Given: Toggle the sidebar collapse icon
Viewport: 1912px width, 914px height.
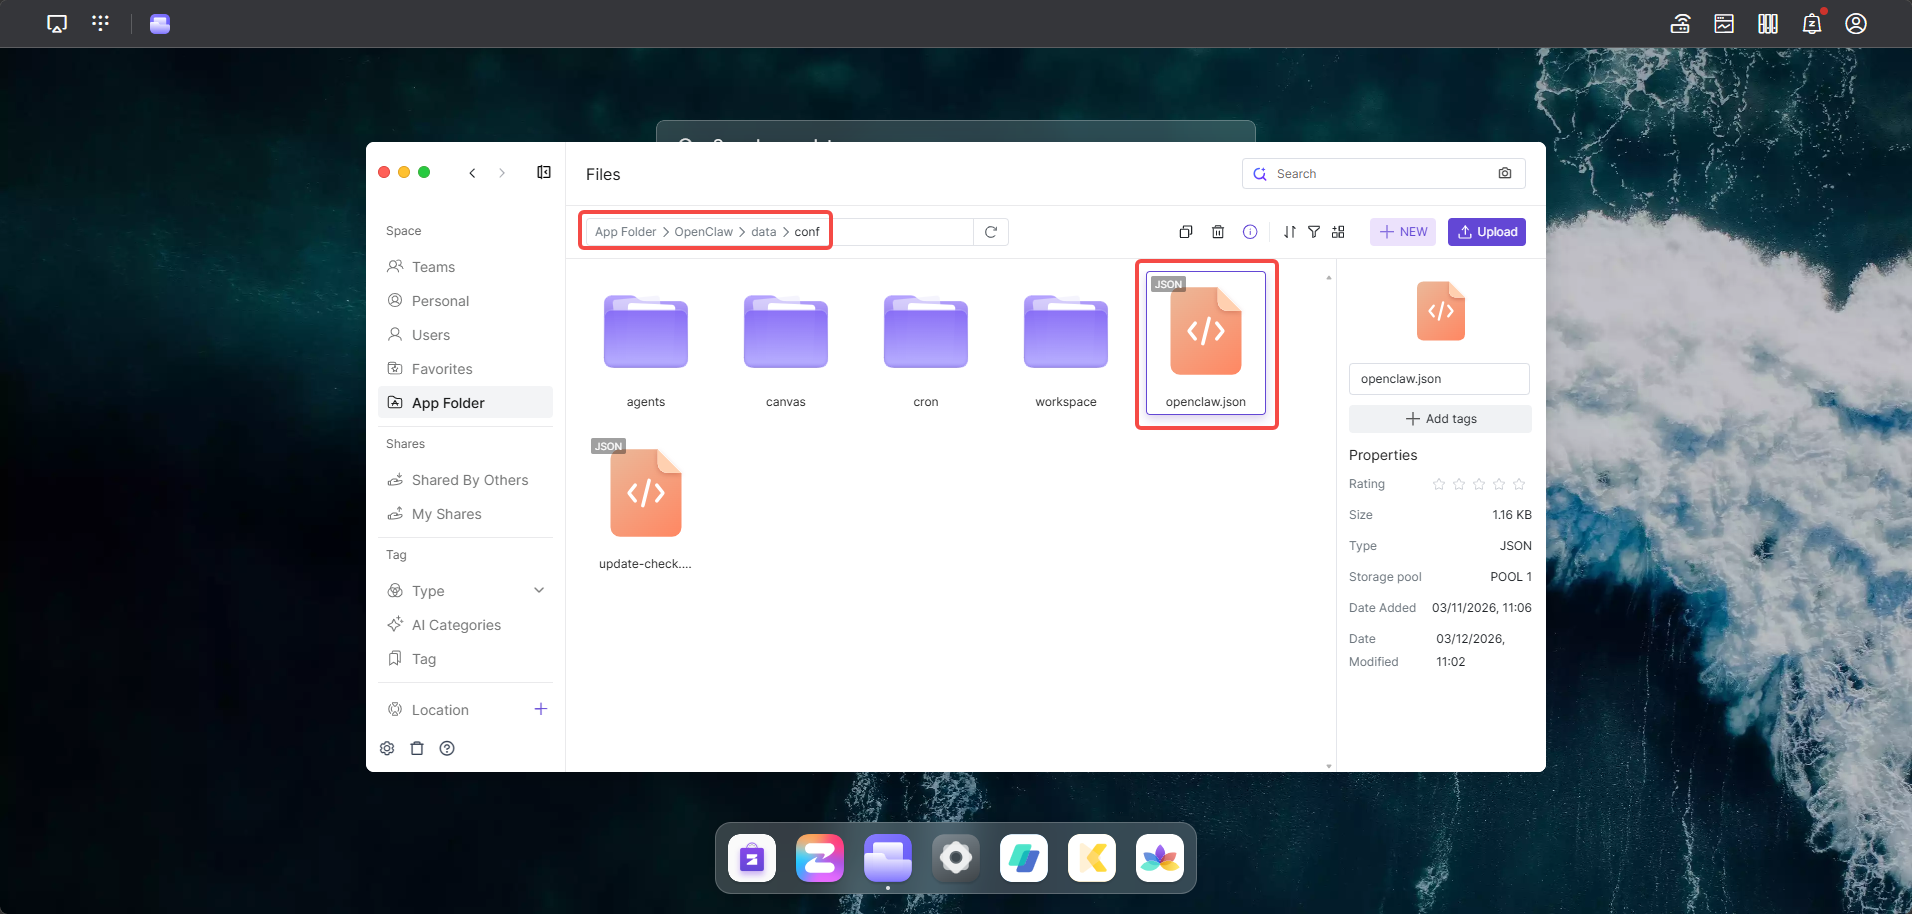Looking at the screenshot, I should 544,173.
